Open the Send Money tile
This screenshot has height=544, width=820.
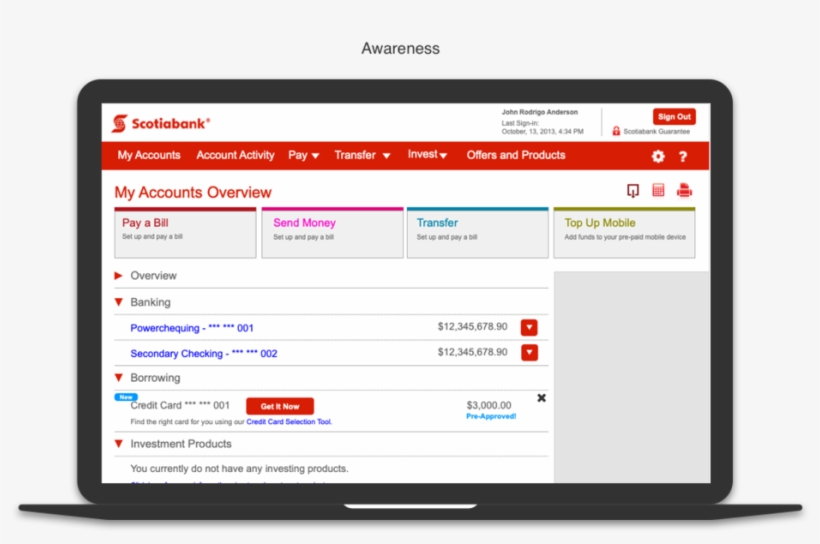[333, 233]
